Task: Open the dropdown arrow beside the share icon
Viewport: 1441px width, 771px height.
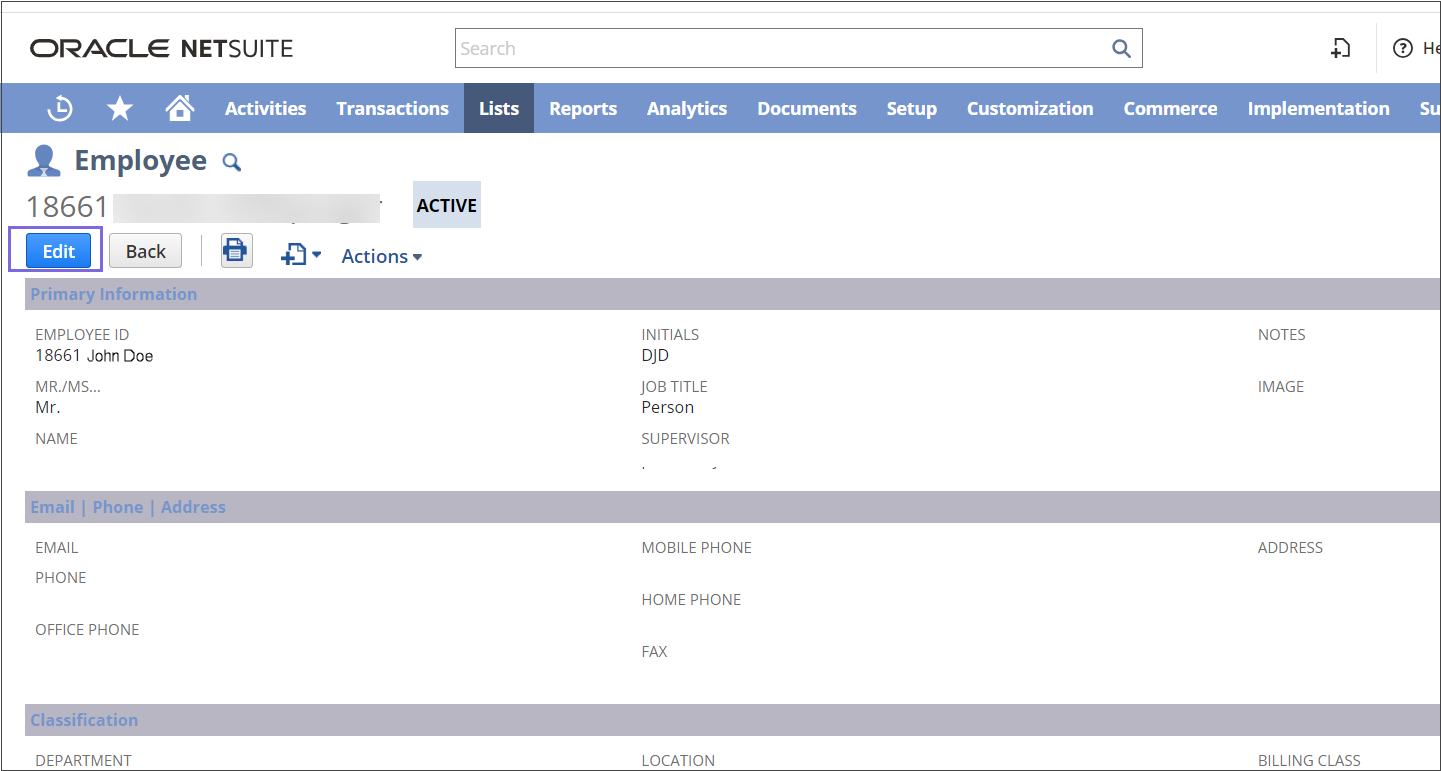Action: [x=315, y=256]
